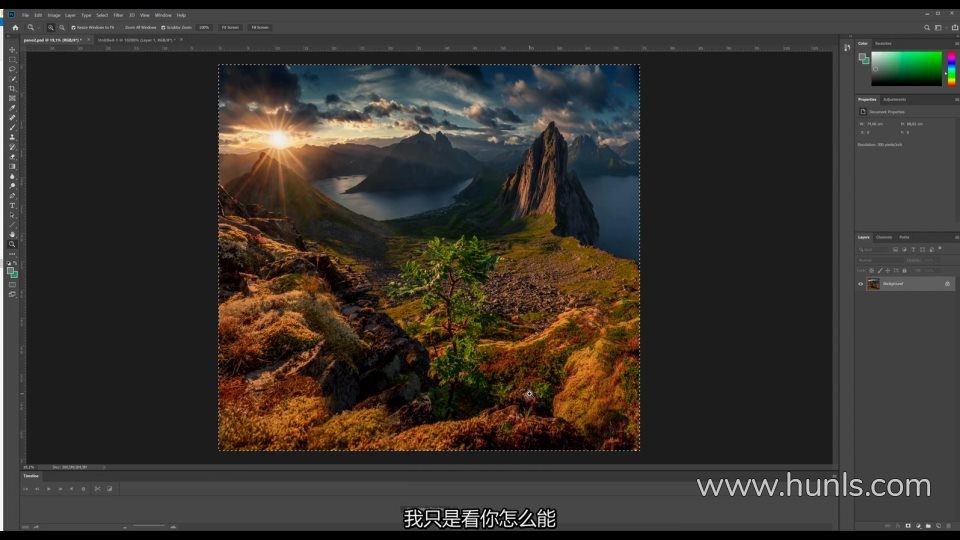
Task: Toggle Quick Mask mode icon
Action: (x=12, y=285)
